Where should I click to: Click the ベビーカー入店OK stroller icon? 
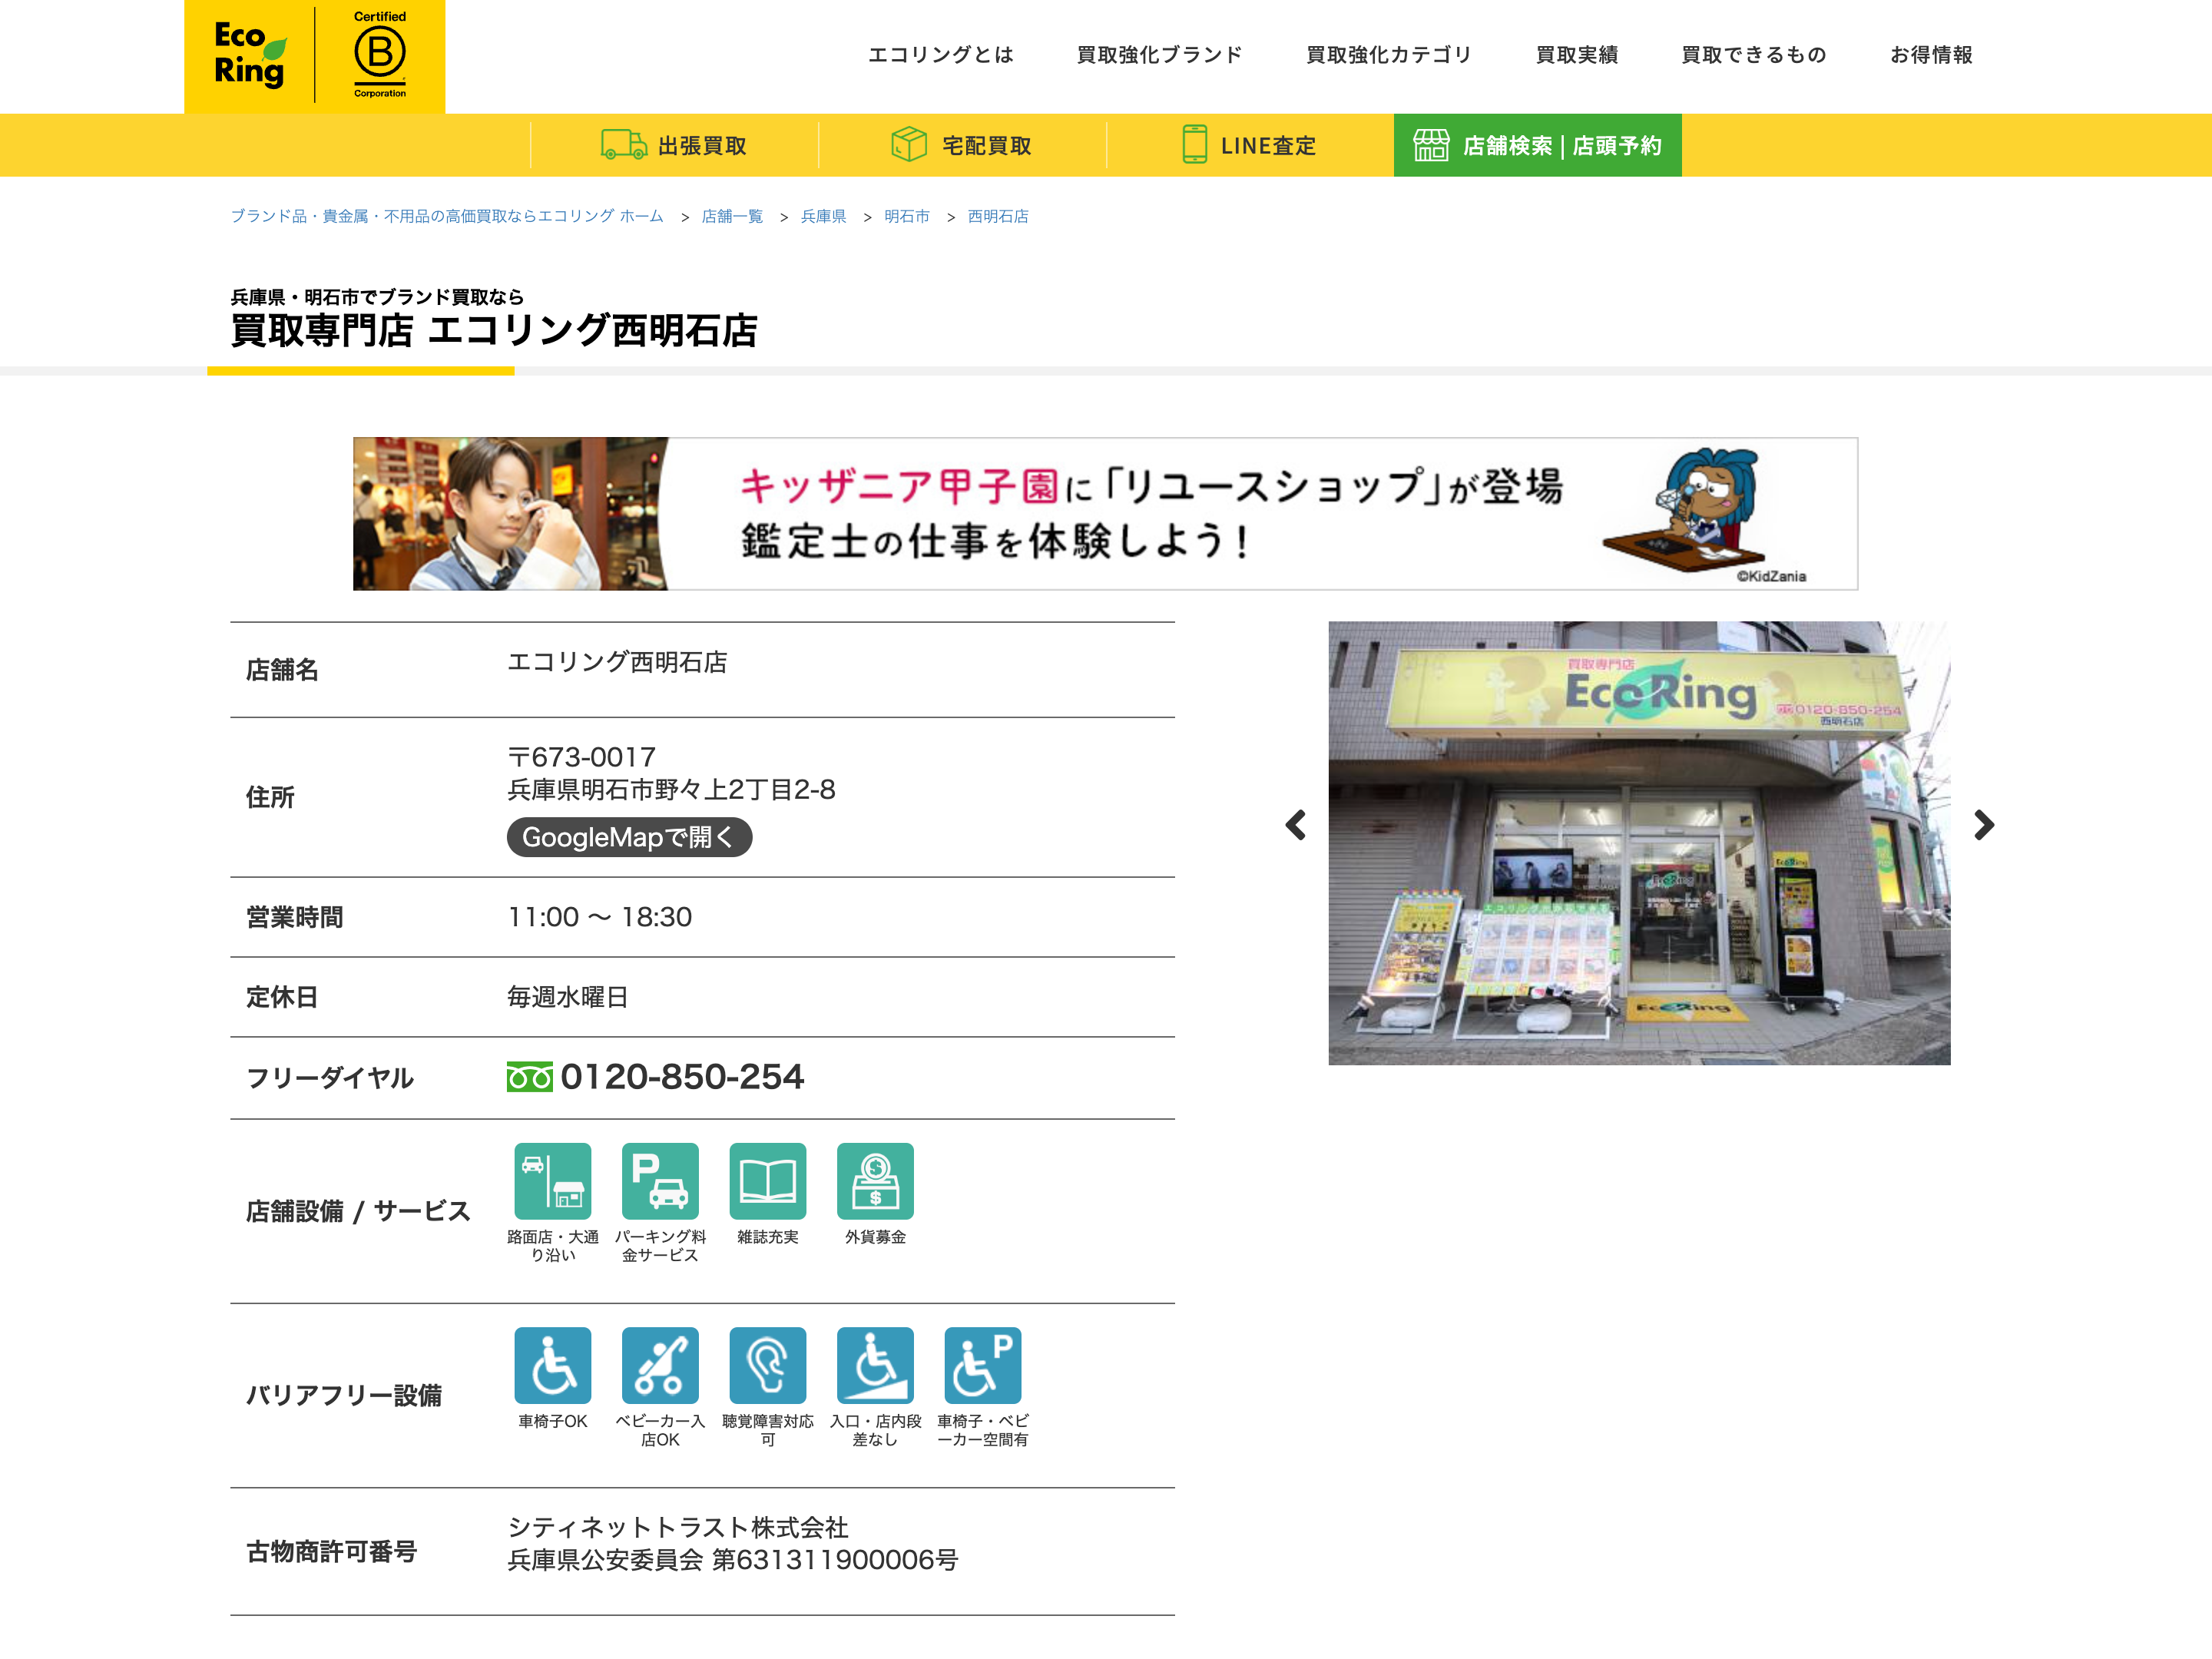click(x=660, y=1366)
